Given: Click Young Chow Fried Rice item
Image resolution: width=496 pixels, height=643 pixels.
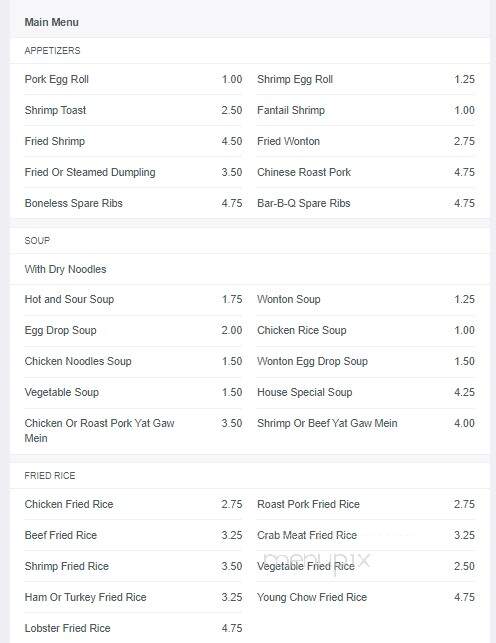Looking at the screenshot, I should [312, 597].
